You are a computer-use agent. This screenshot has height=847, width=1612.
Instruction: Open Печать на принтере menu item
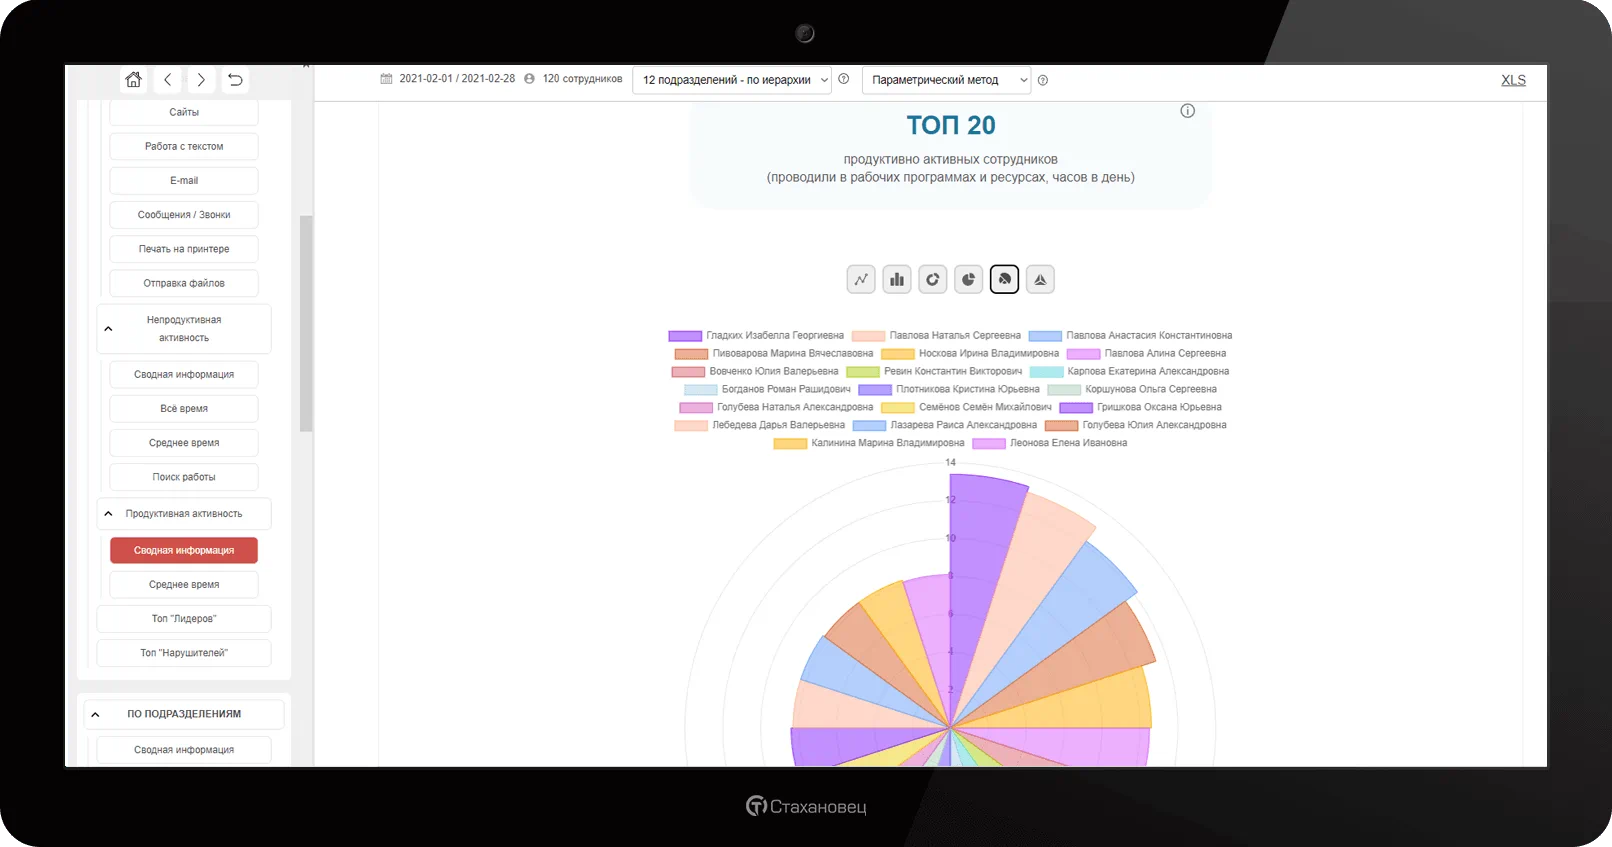click(x=184, y=249)
